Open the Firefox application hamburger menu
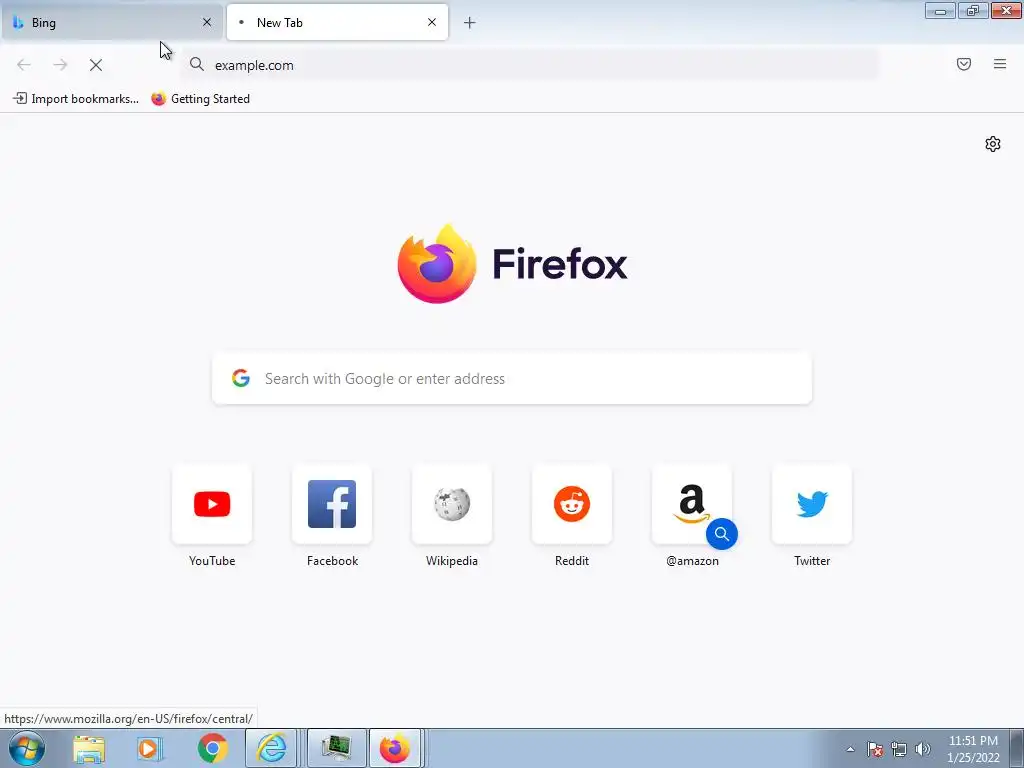Viewport: 1024px width, 768px height. click(x=1000, y=64)
